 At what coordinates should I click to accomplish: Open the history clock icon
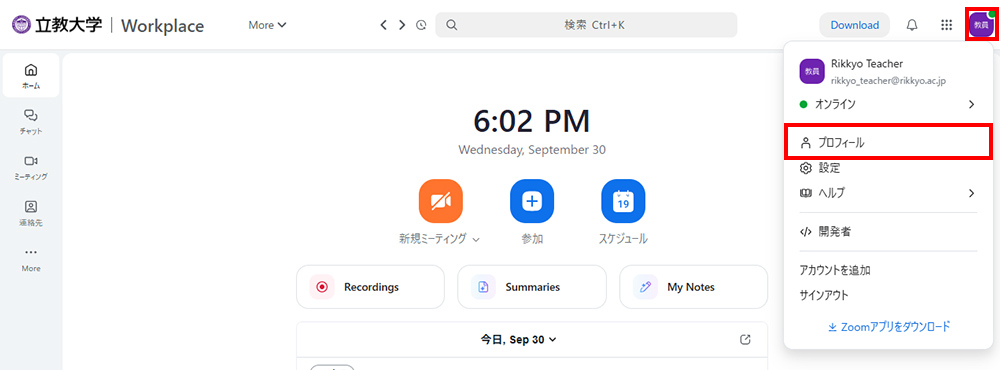tap(421, 26)
